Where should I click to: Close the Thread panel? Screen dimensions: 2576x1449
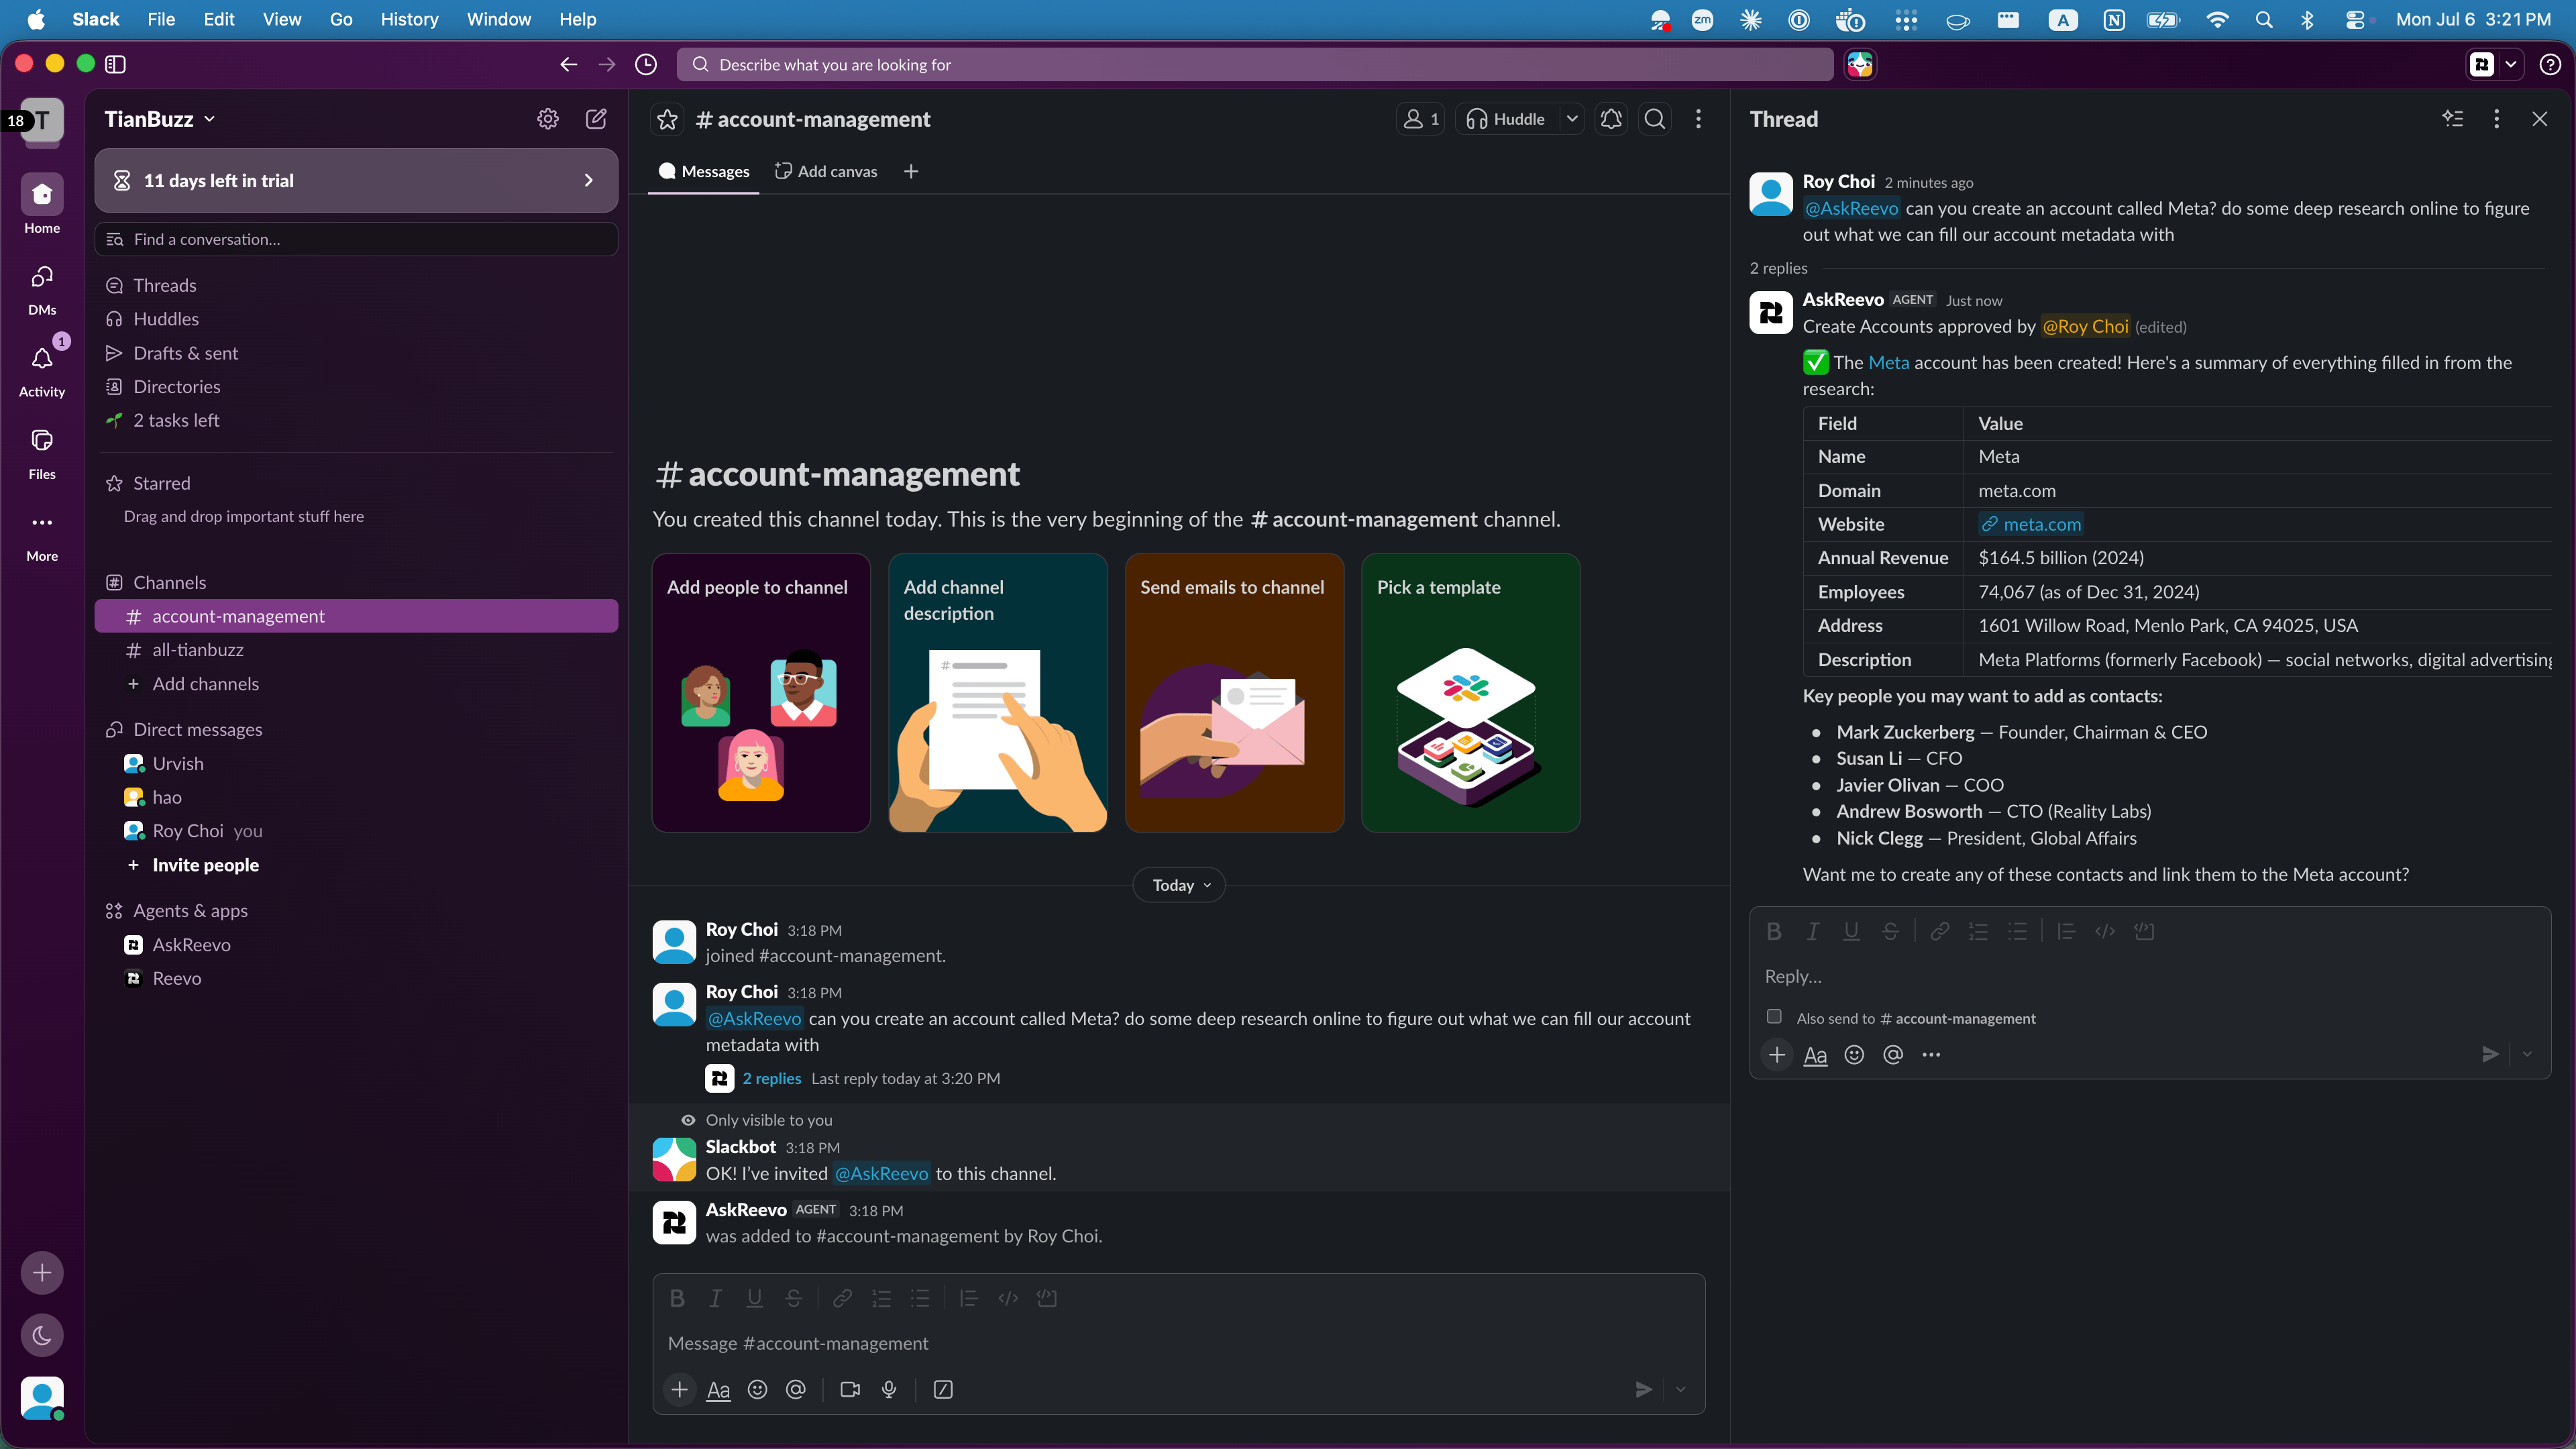(2539, 119)
